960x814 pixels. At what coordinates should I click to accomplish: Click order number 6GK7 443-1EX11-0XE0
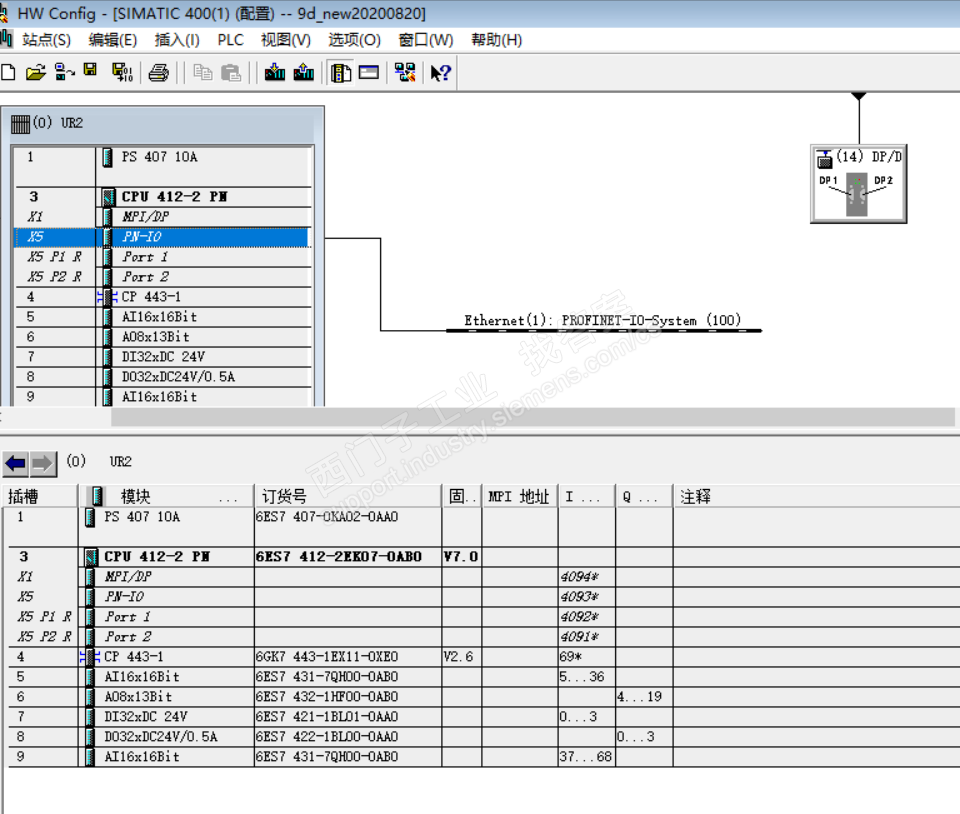tap(327, 657)
